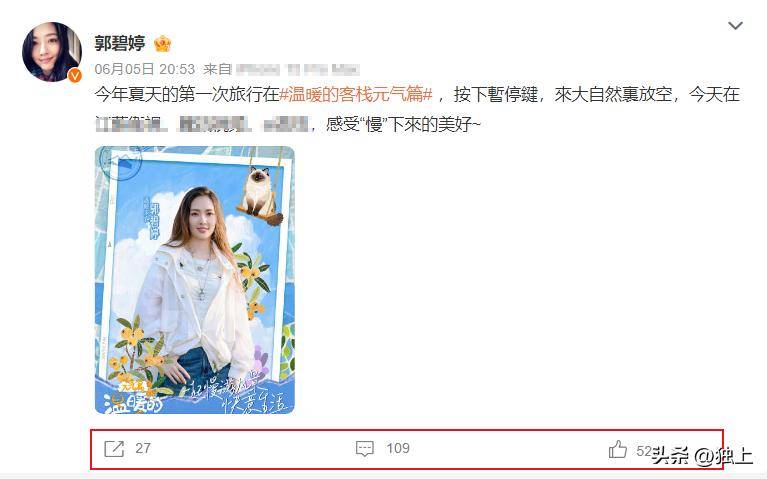Open the 郭碧婷 username link

pyautogui.click(x=120, y=44)
